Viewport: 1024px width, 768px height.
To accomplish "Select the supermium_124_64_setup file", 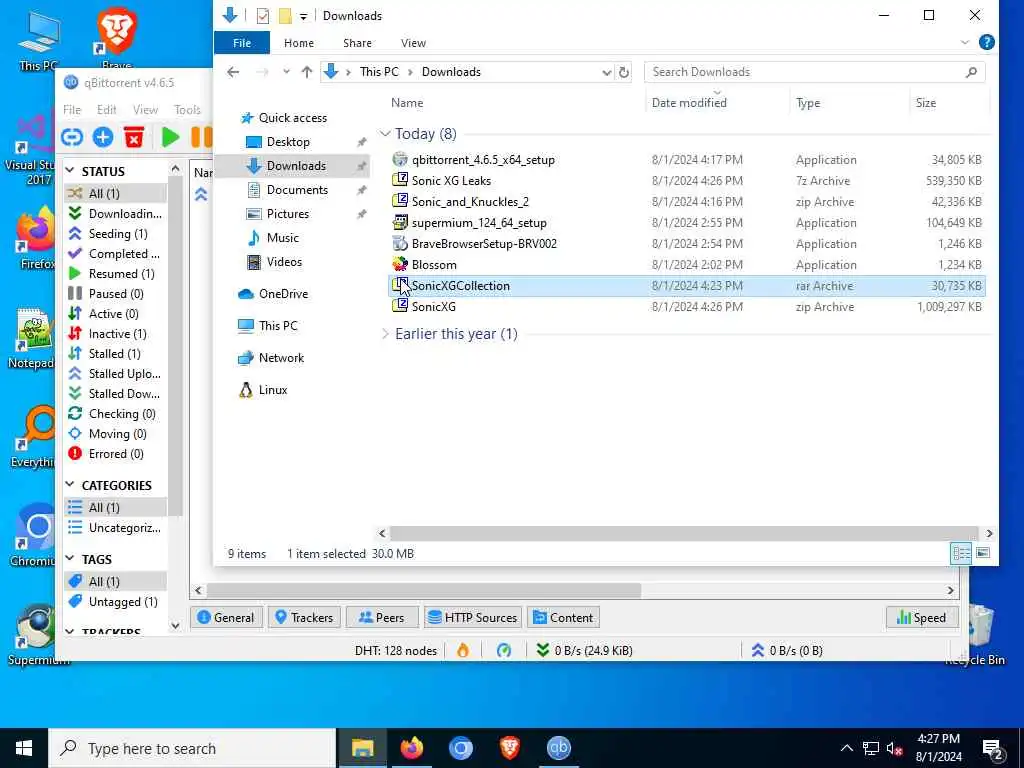I will pos(479,223).
